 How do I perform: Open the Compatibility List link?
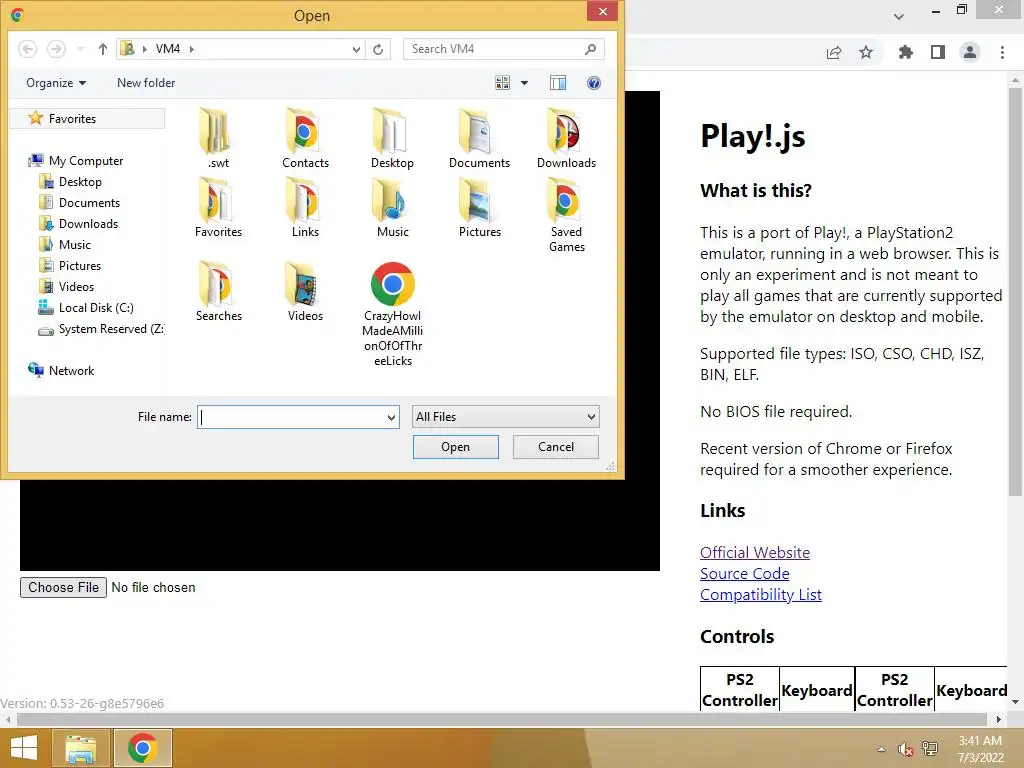761,594
